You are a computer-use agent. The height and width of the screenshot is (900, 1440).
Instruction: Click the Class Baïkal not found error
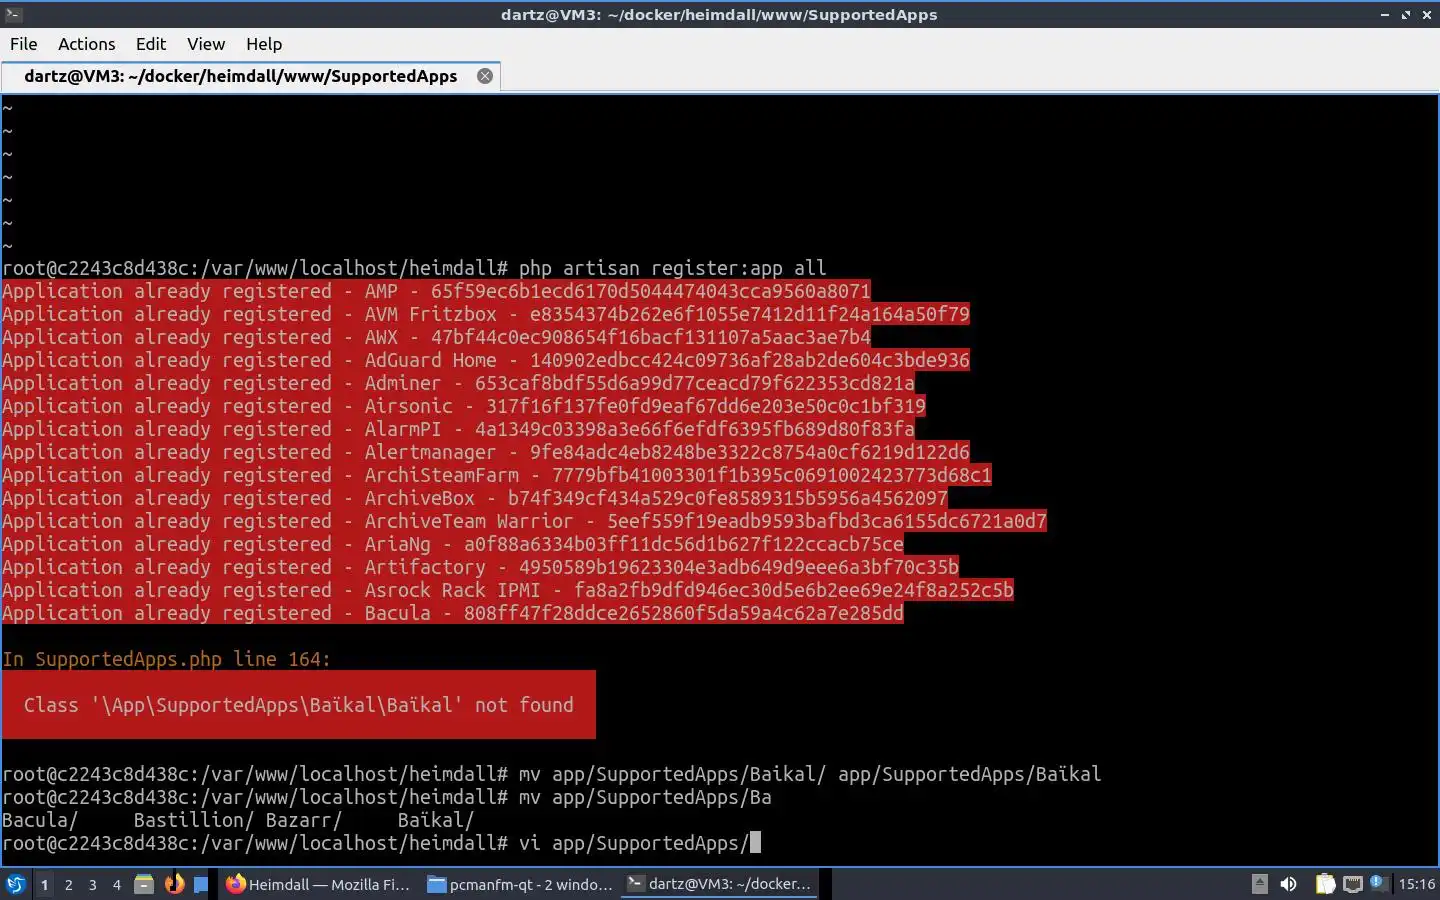[x=299, y=705]
